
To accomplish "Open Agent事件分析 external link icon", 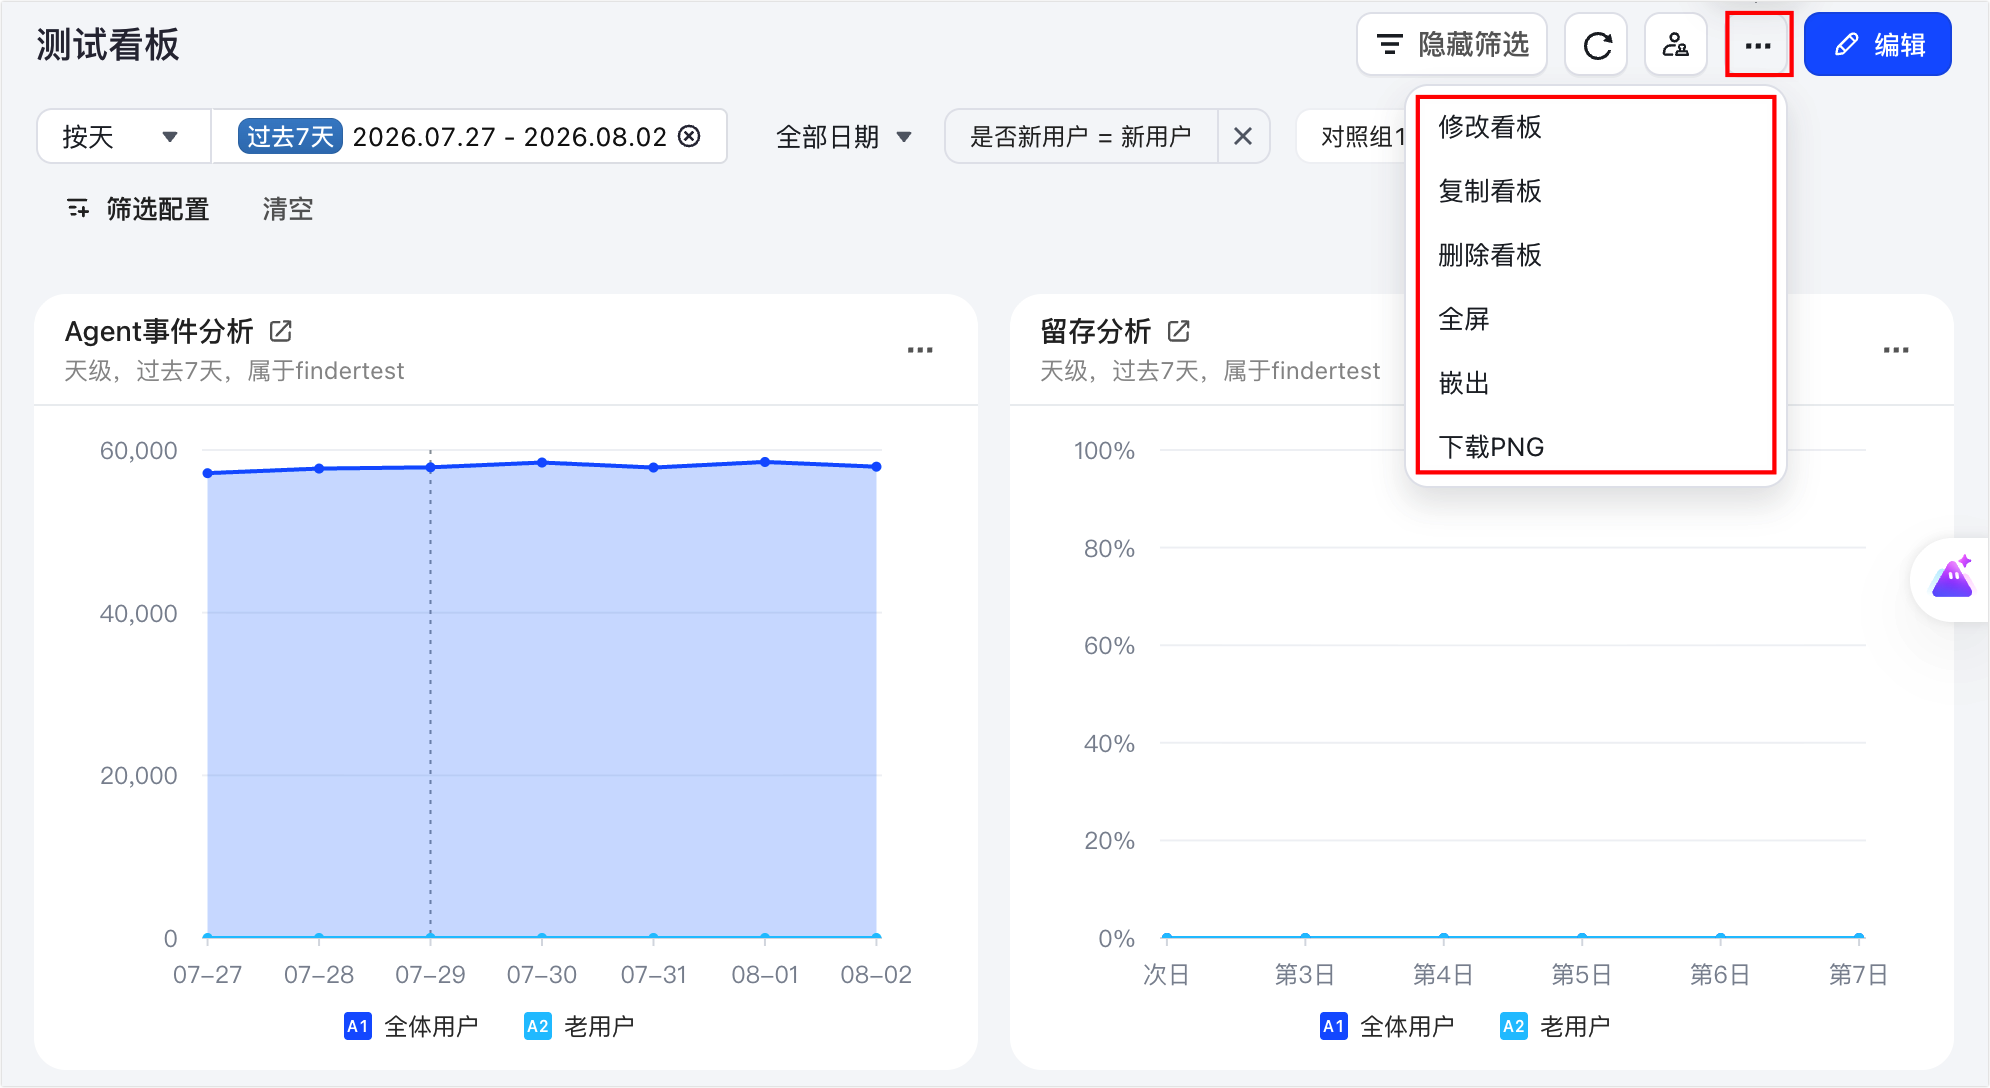I will click(x=281, y=331).
